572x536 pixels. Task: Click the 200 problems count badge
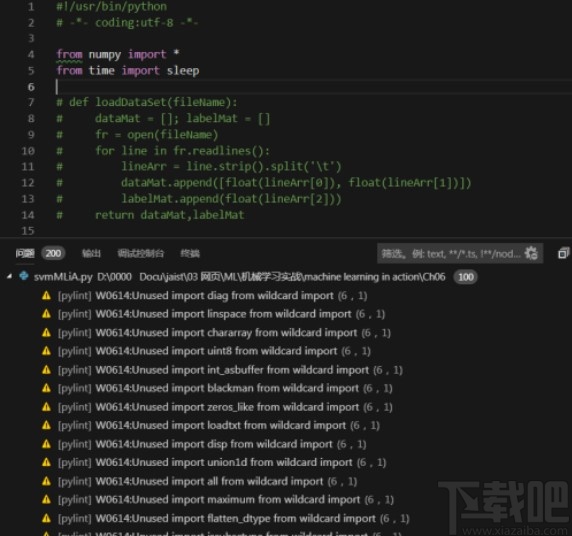point(53,253)
